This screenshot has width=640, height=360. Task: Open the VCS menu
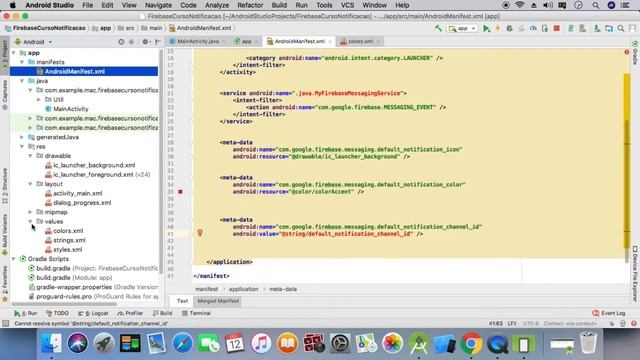[x=347, y=5]
